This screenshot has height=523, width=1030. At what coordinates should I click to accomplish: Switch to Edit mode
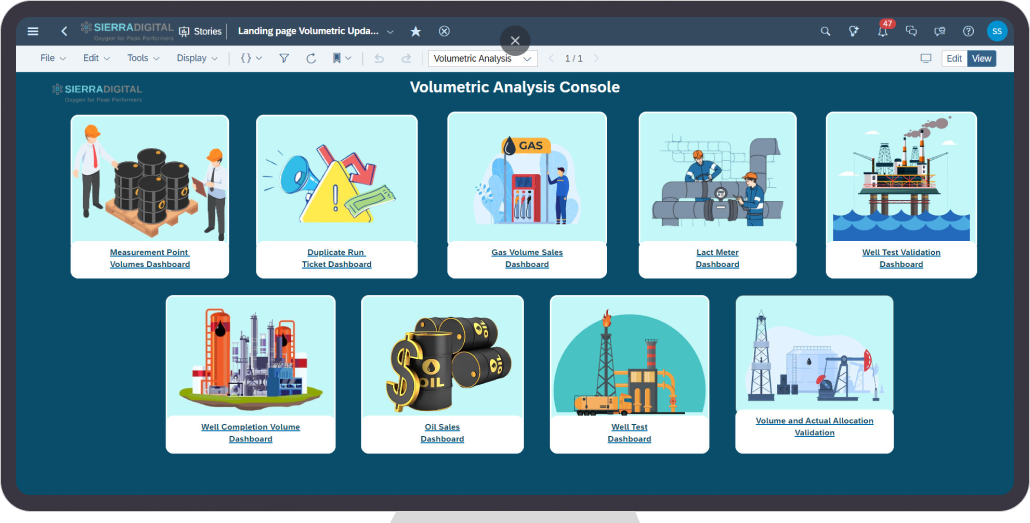click(954, 58)
